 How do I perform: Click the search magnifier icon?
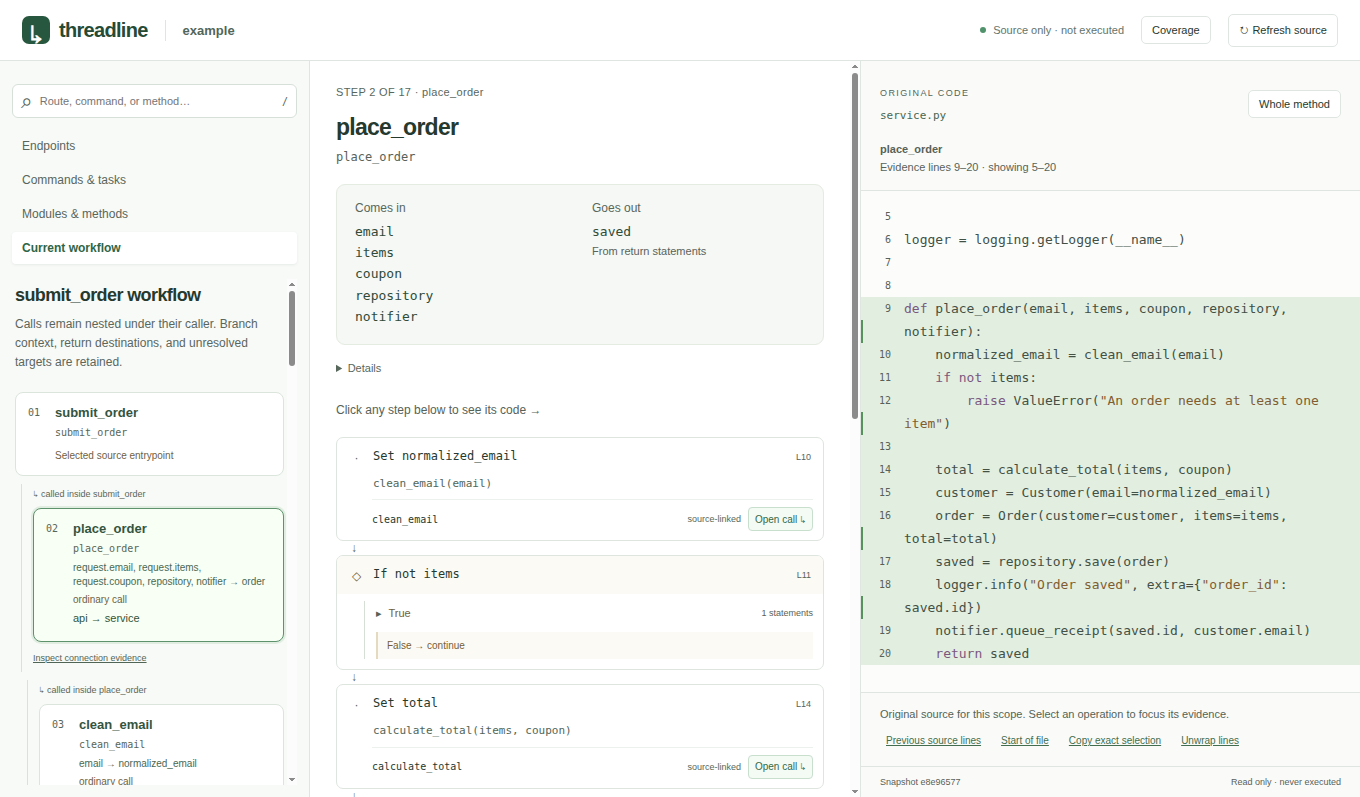coord(26,102)
